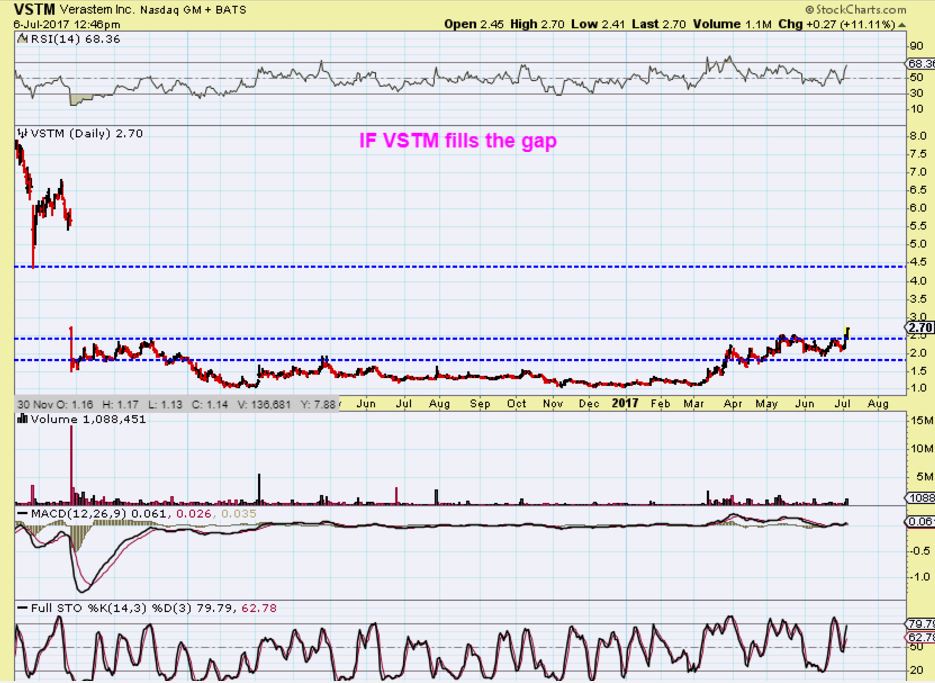Viewport: 935px width, 683px height.
Task: Click the 0.035 MACD histogram value
Action: pyautogui.click(x=239, y=514)
